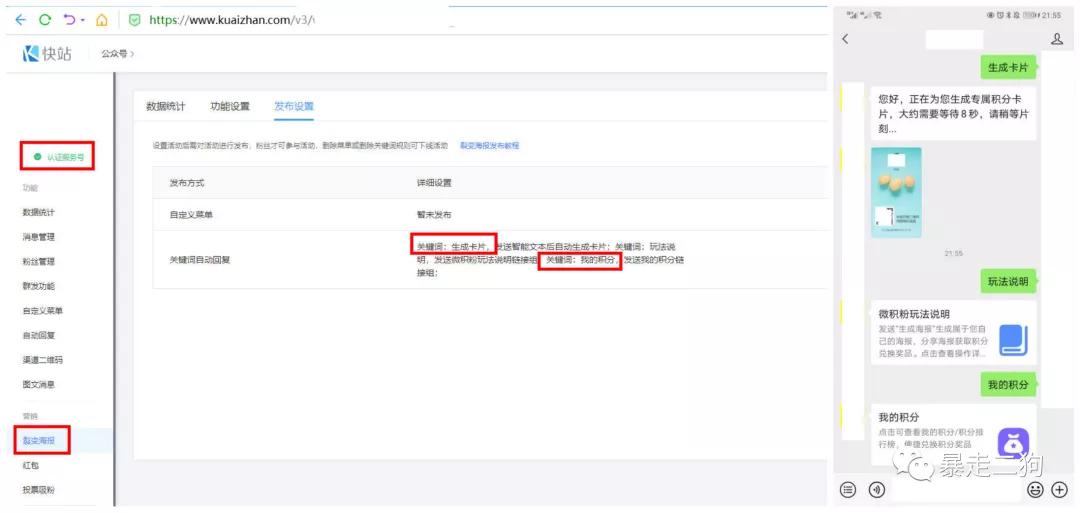This screenshot has height=513, width=1080.
Task: Tap the voice input icon in chat
Action: pos(877,490)
